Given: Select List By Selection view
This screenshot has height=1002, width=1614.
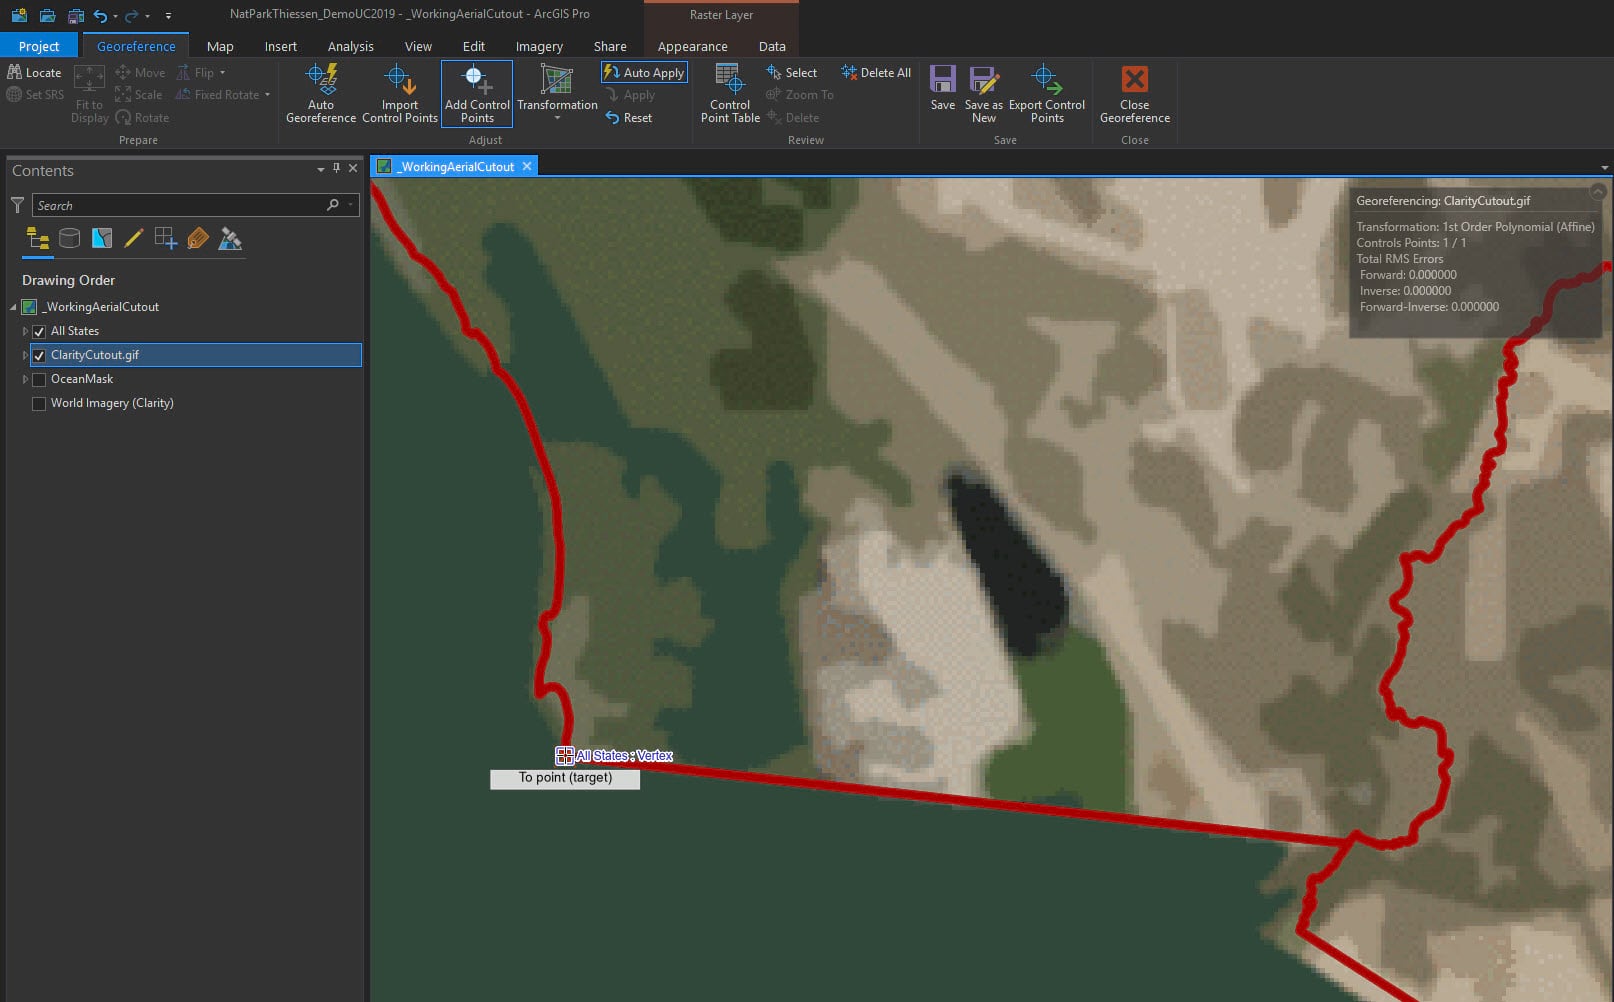Looking at the screenshot, I should 101,238.
